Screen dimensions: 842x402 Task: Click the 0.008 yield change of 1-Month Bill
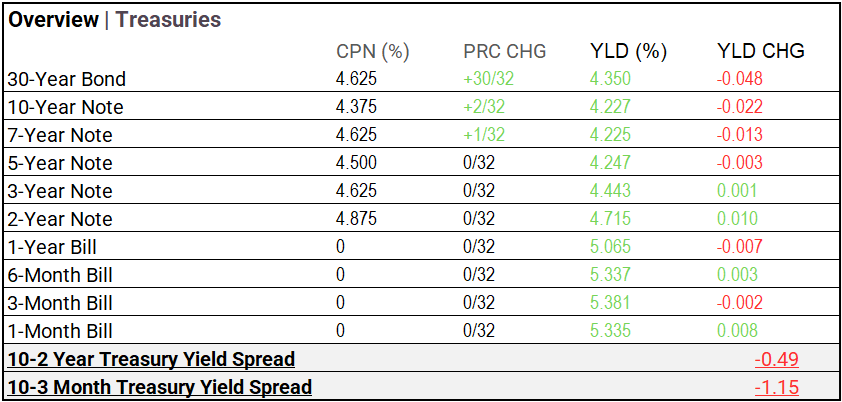[x=737, y=331]
